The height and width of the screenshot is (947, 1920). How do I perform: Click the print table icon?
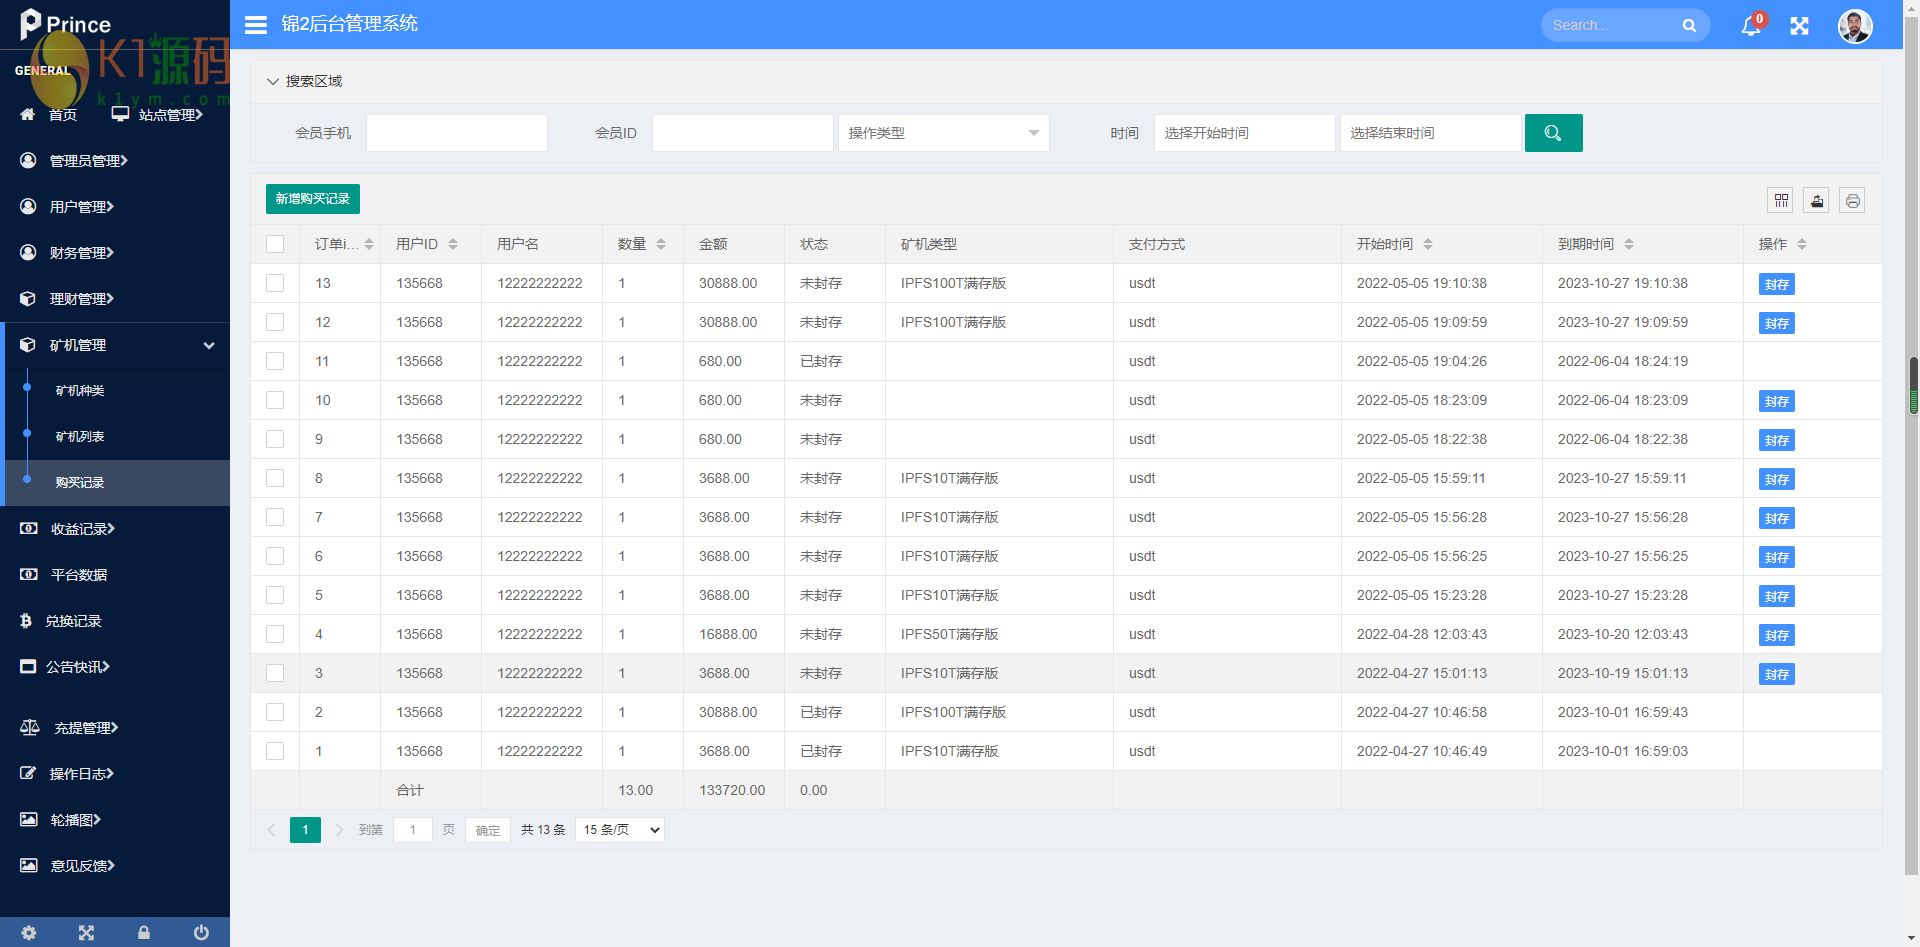(1852, 201)
